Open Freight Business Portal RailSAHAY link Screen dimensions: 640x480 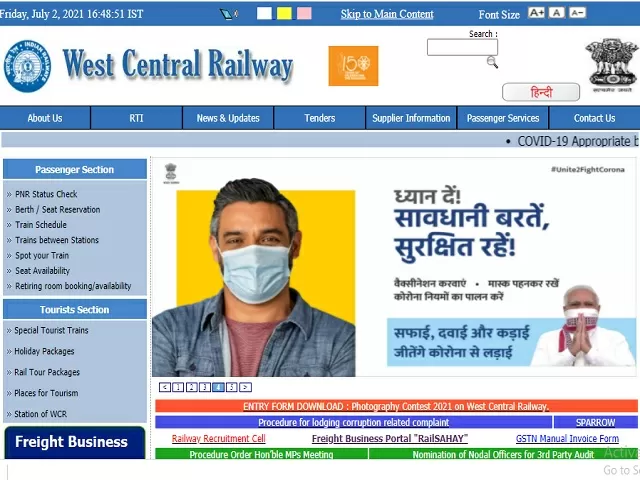[390, 439]
